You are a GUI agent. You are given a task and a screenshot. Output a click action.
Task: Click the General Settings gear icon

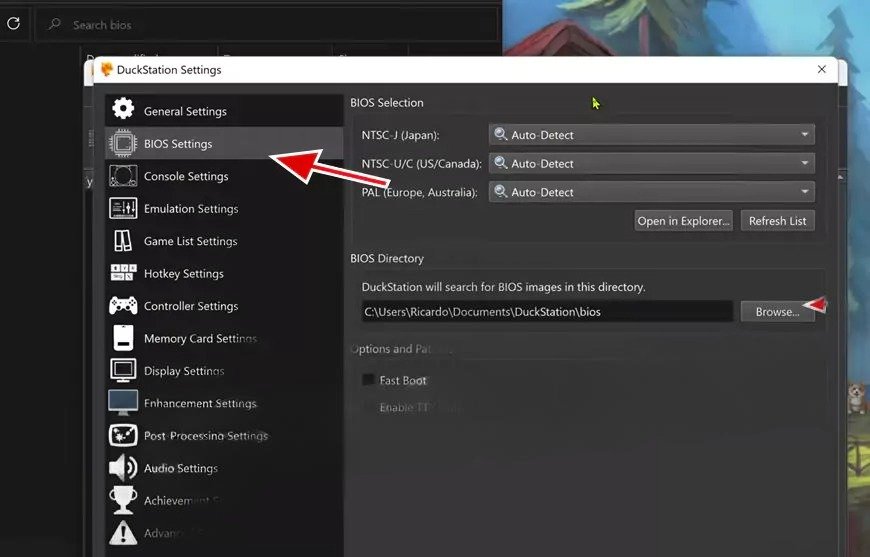123,110
